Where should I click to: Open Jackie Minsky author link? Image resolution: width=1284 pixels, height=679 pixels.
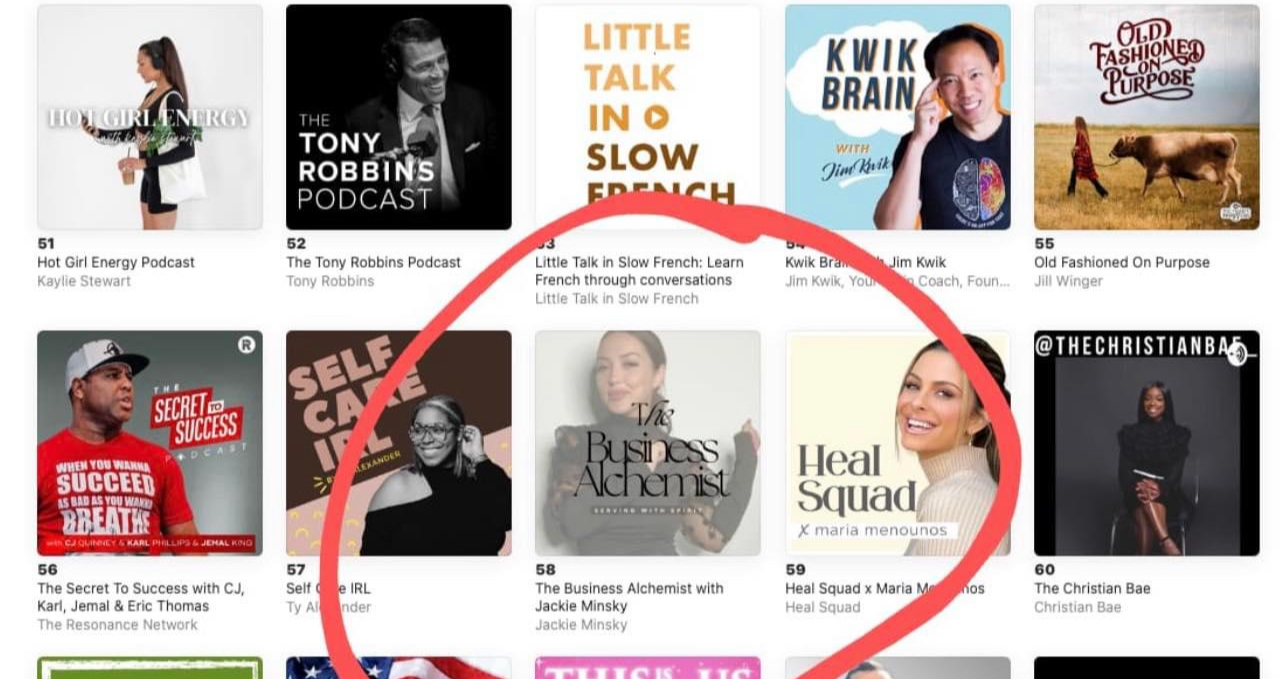(581, 625)
